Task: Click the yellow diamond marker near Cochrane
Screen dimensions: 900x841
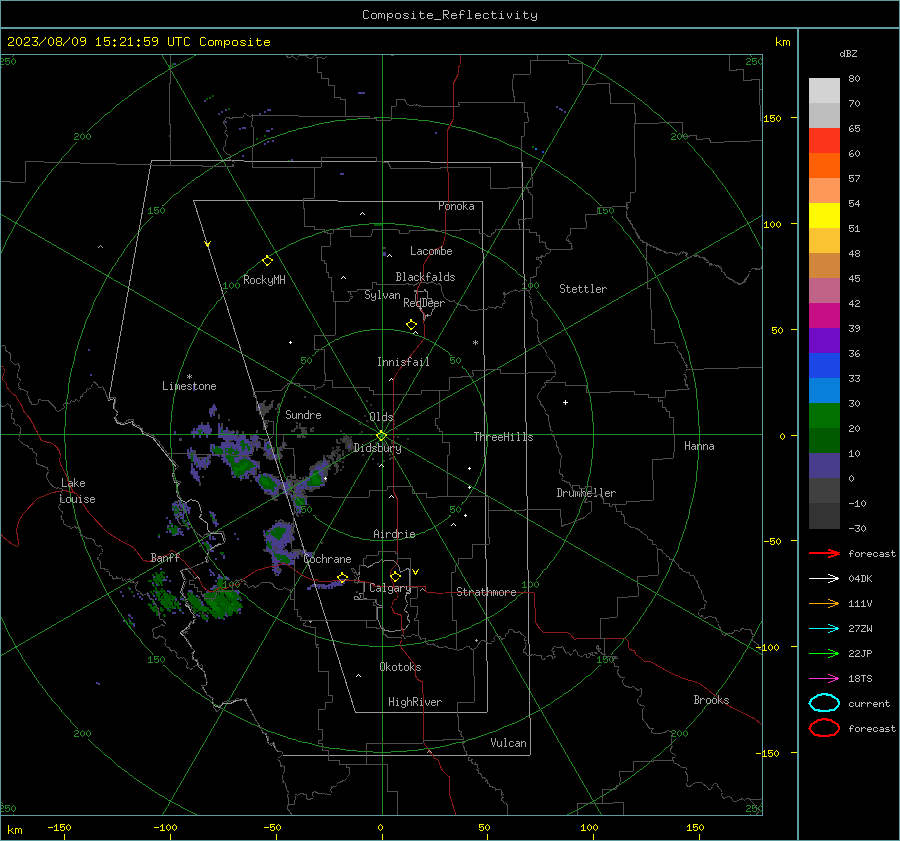Action: click(x=343, y=577)
